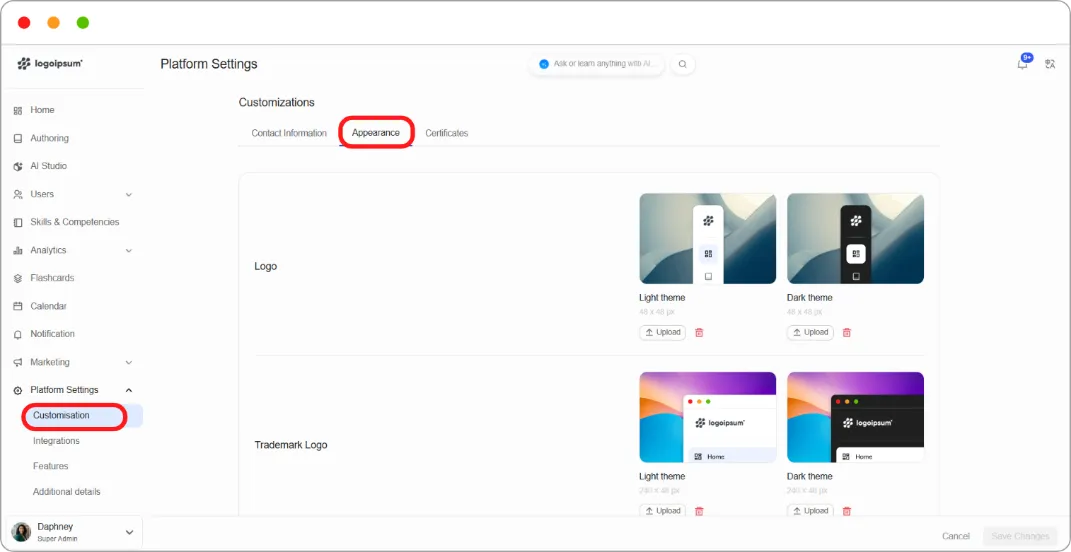
Task: Select the Appearance tab
Action: [x=376, y=133]
